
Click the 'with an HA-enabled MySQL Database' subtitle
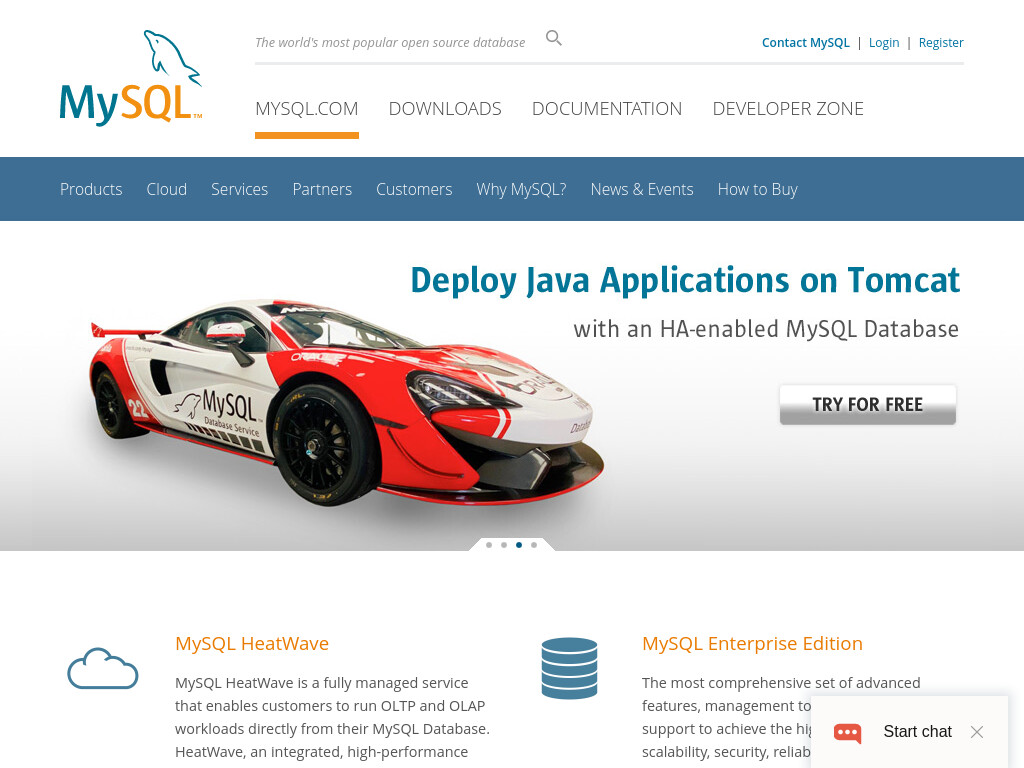(x=766, y=329)
